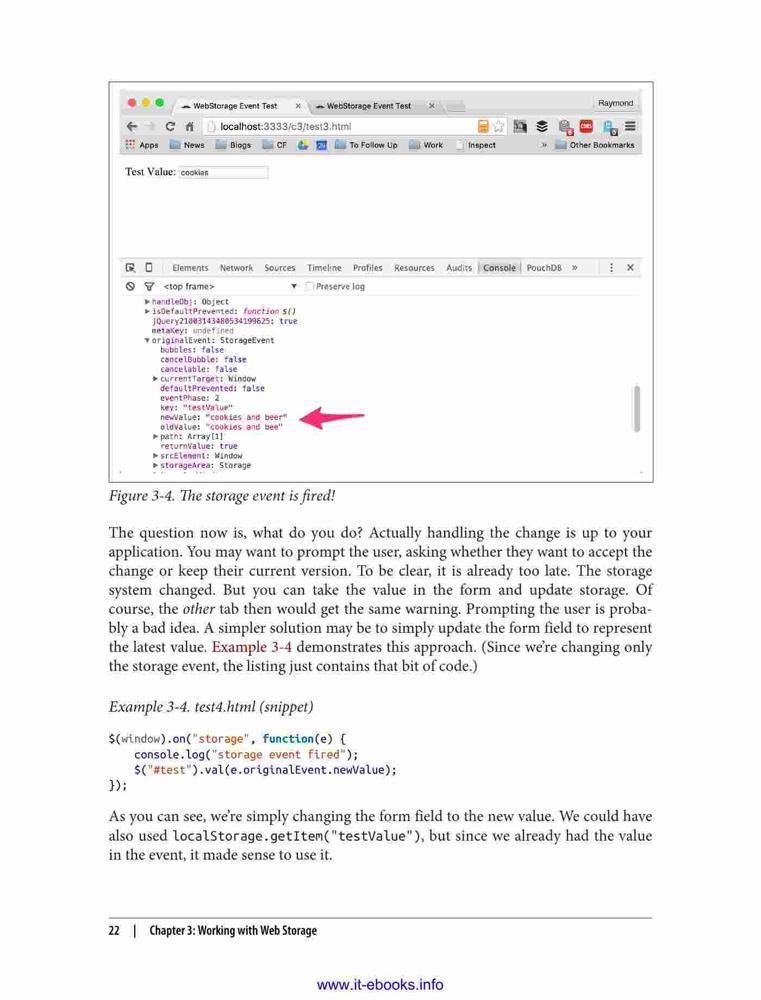Open a new tab with the new tab button
761x1000 pixels.
point(455,107)
